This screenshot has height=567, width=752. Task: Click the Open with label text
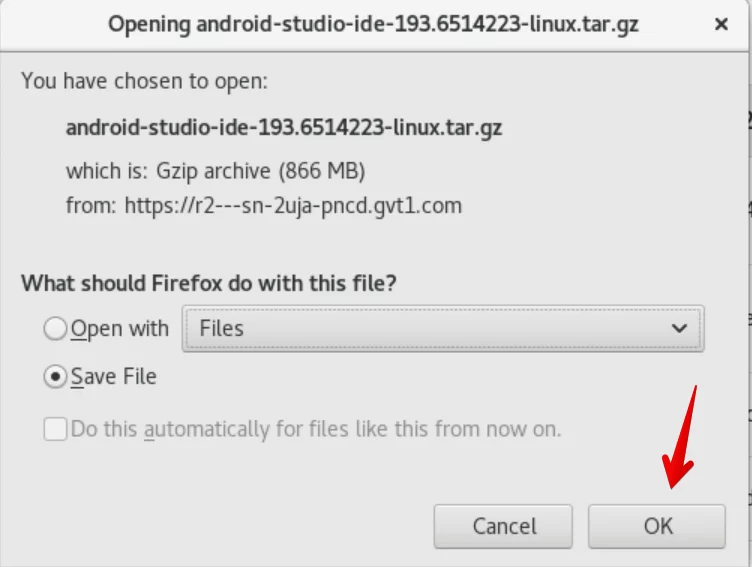(x=120, y=330)
